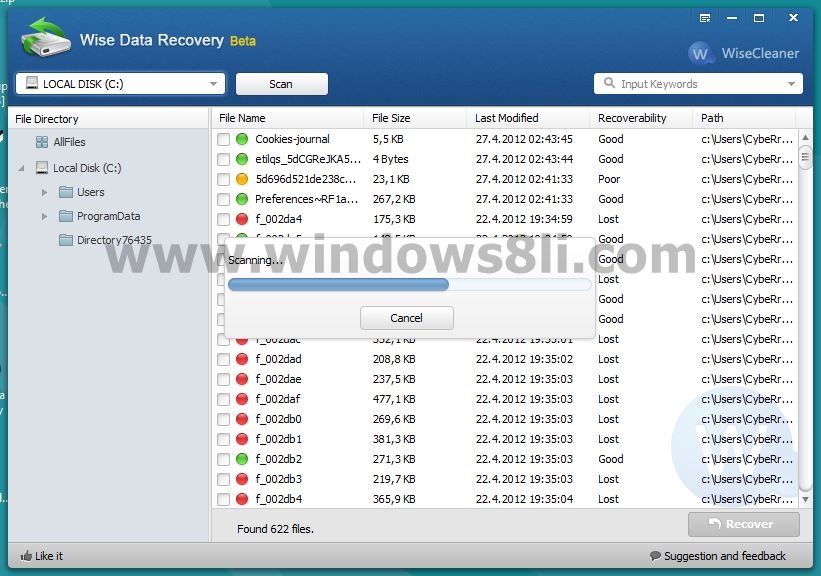Sort by File Size column header
This screenshot has height=576, width=821.
click(415, 118)
